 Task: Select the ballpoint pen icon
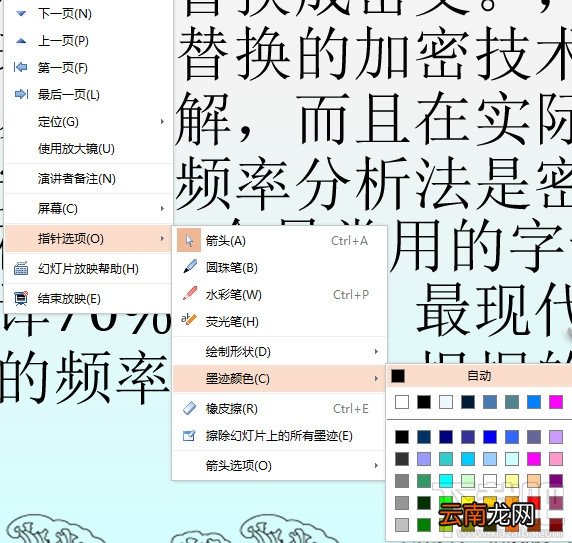pos(190,267)
